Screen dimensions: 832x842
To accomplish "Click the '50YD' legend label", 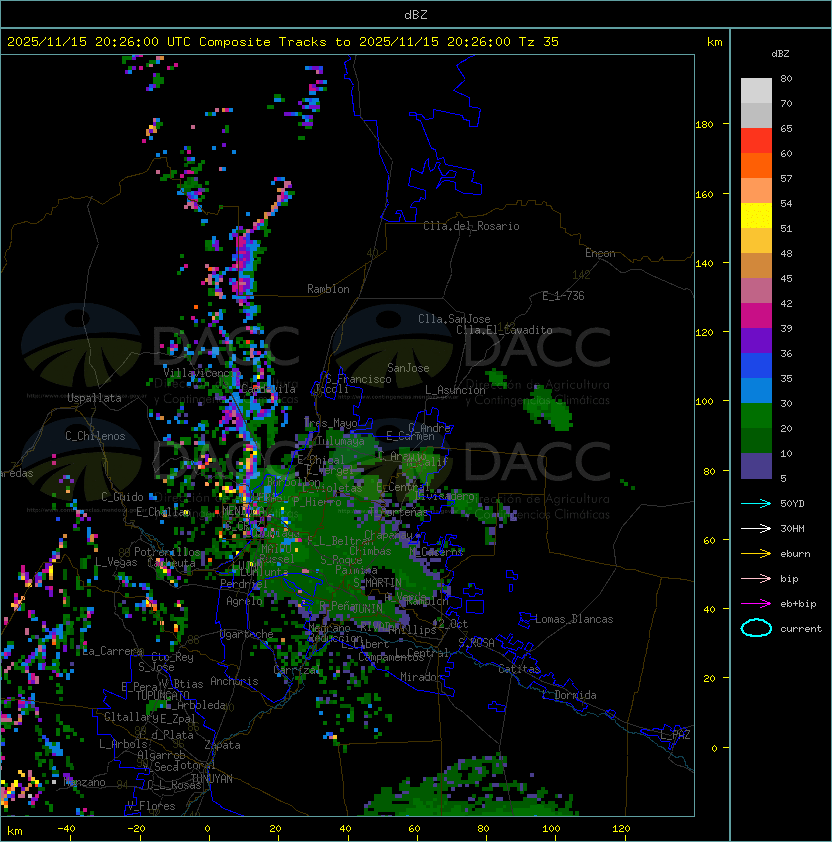I will click(792, 504).
